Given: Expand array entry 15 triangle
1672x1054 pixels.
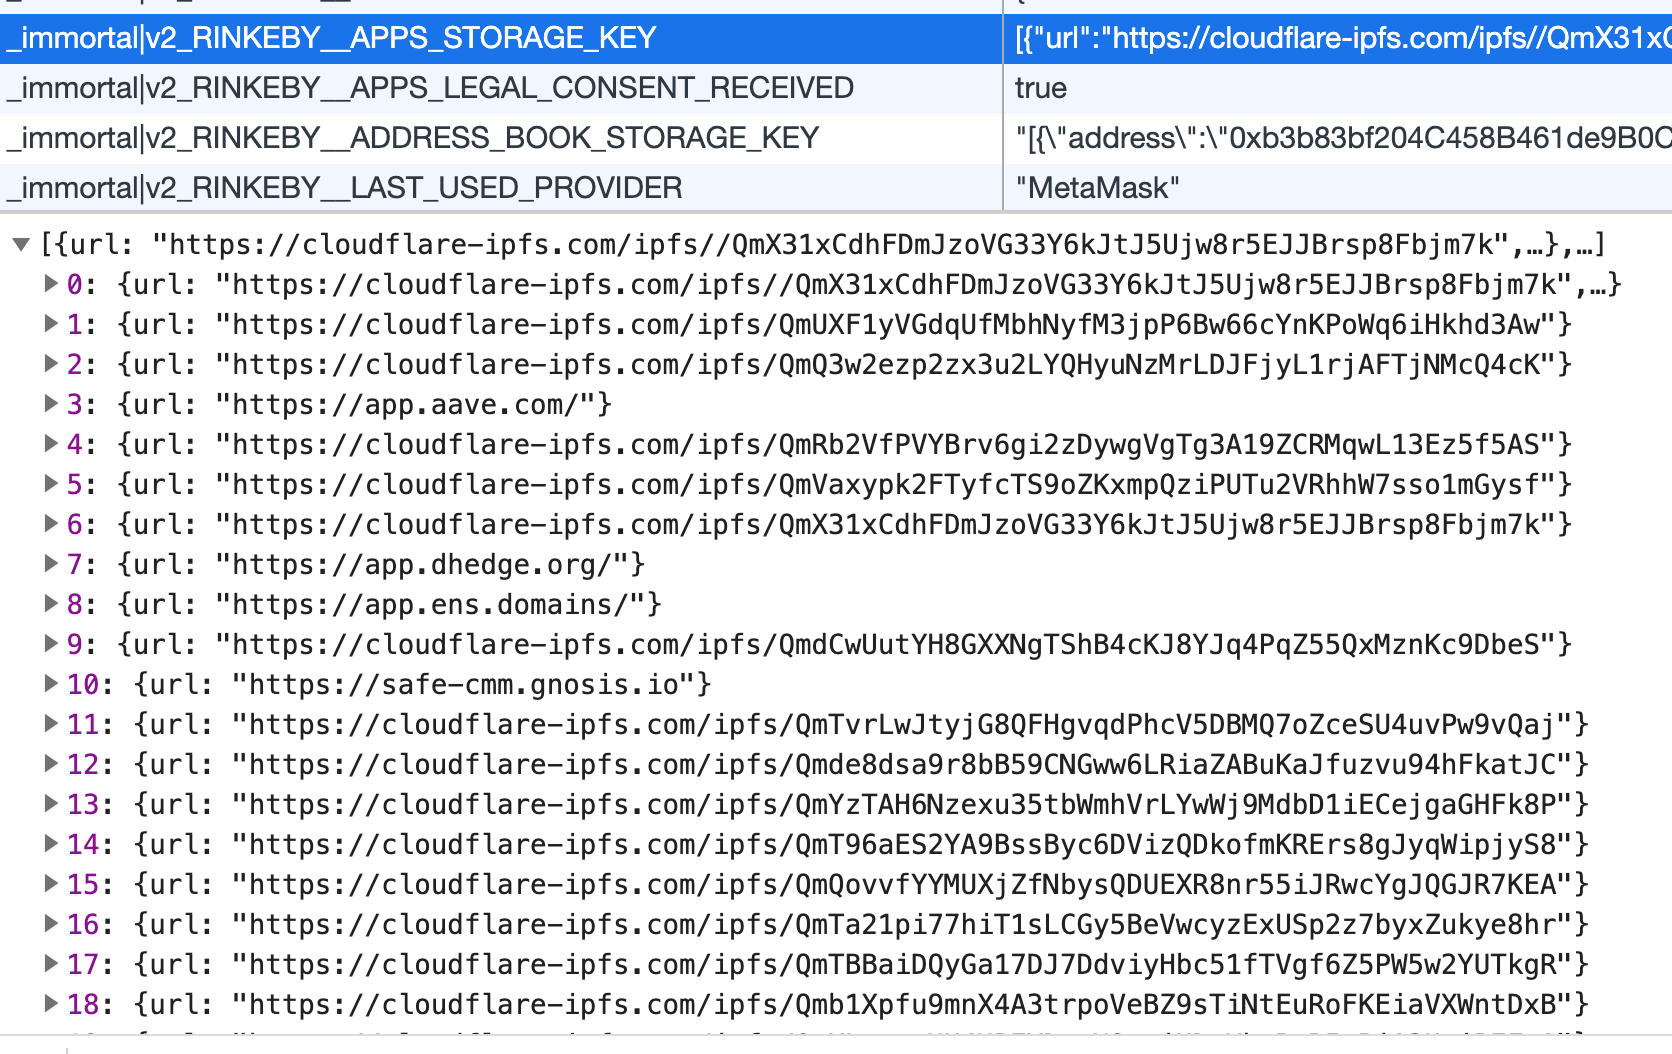Looking at the screenshot, I should pyautogui.click(x=50, y=884).
